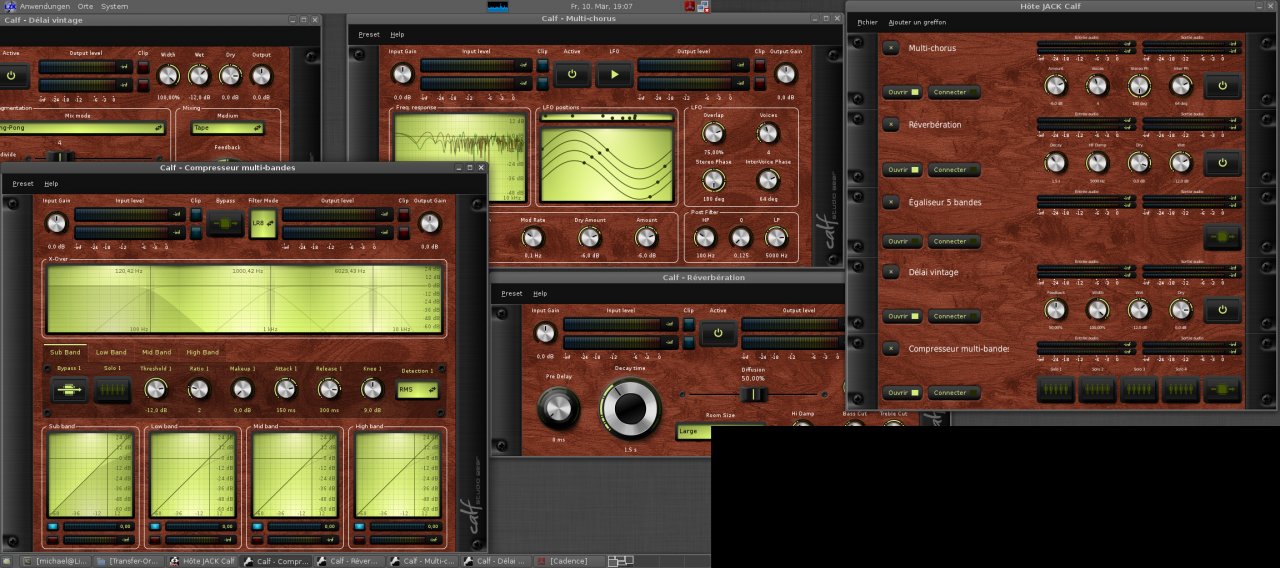Click Input Gain knob in Compresseur multi-bandes

56,223
